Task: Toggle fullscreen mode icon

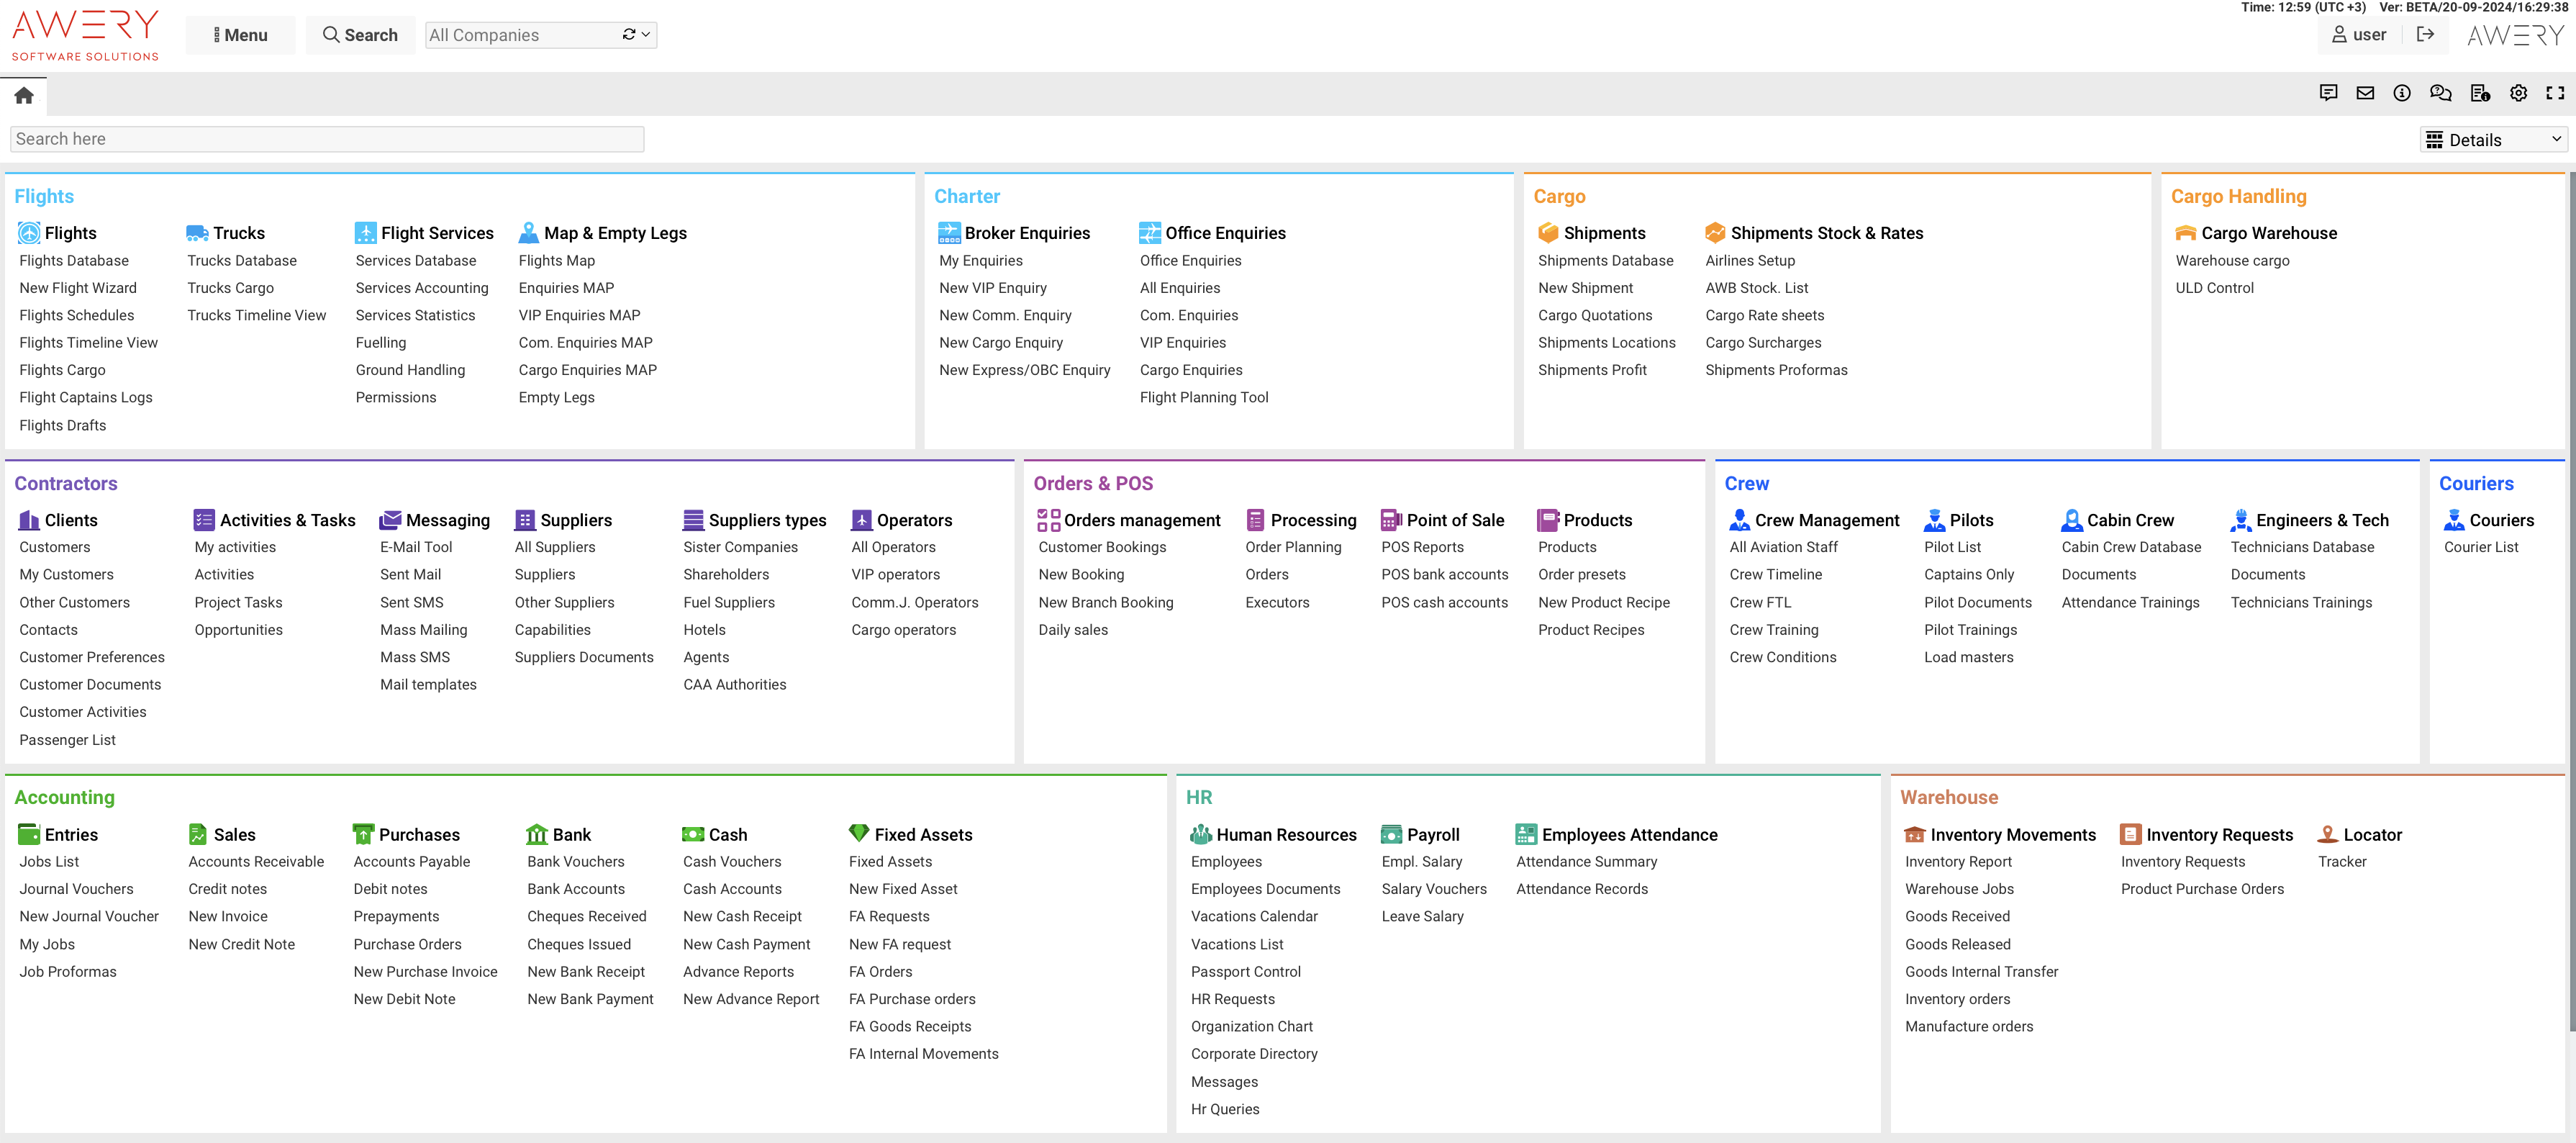Action: point(2555,93)
